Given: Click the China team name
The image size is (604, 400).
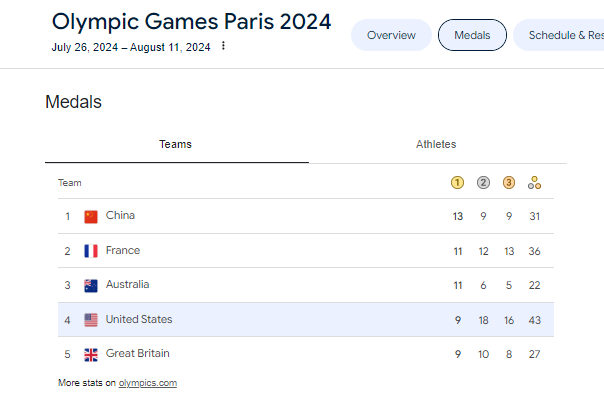Looking at the screenshot, I should [x=120, y=216].
